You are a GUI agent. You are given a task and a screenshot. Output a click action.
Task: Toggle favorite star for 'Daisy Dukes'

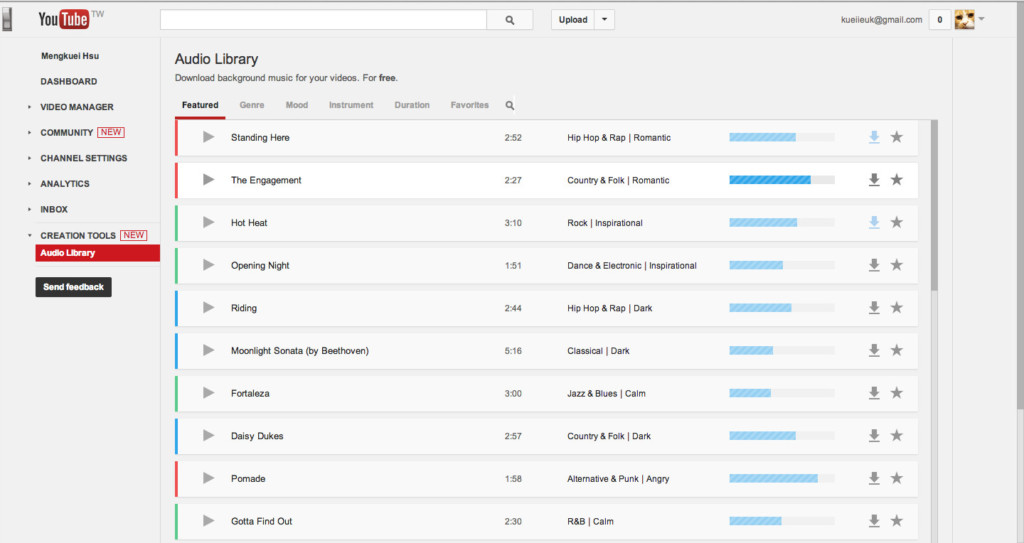896,436
